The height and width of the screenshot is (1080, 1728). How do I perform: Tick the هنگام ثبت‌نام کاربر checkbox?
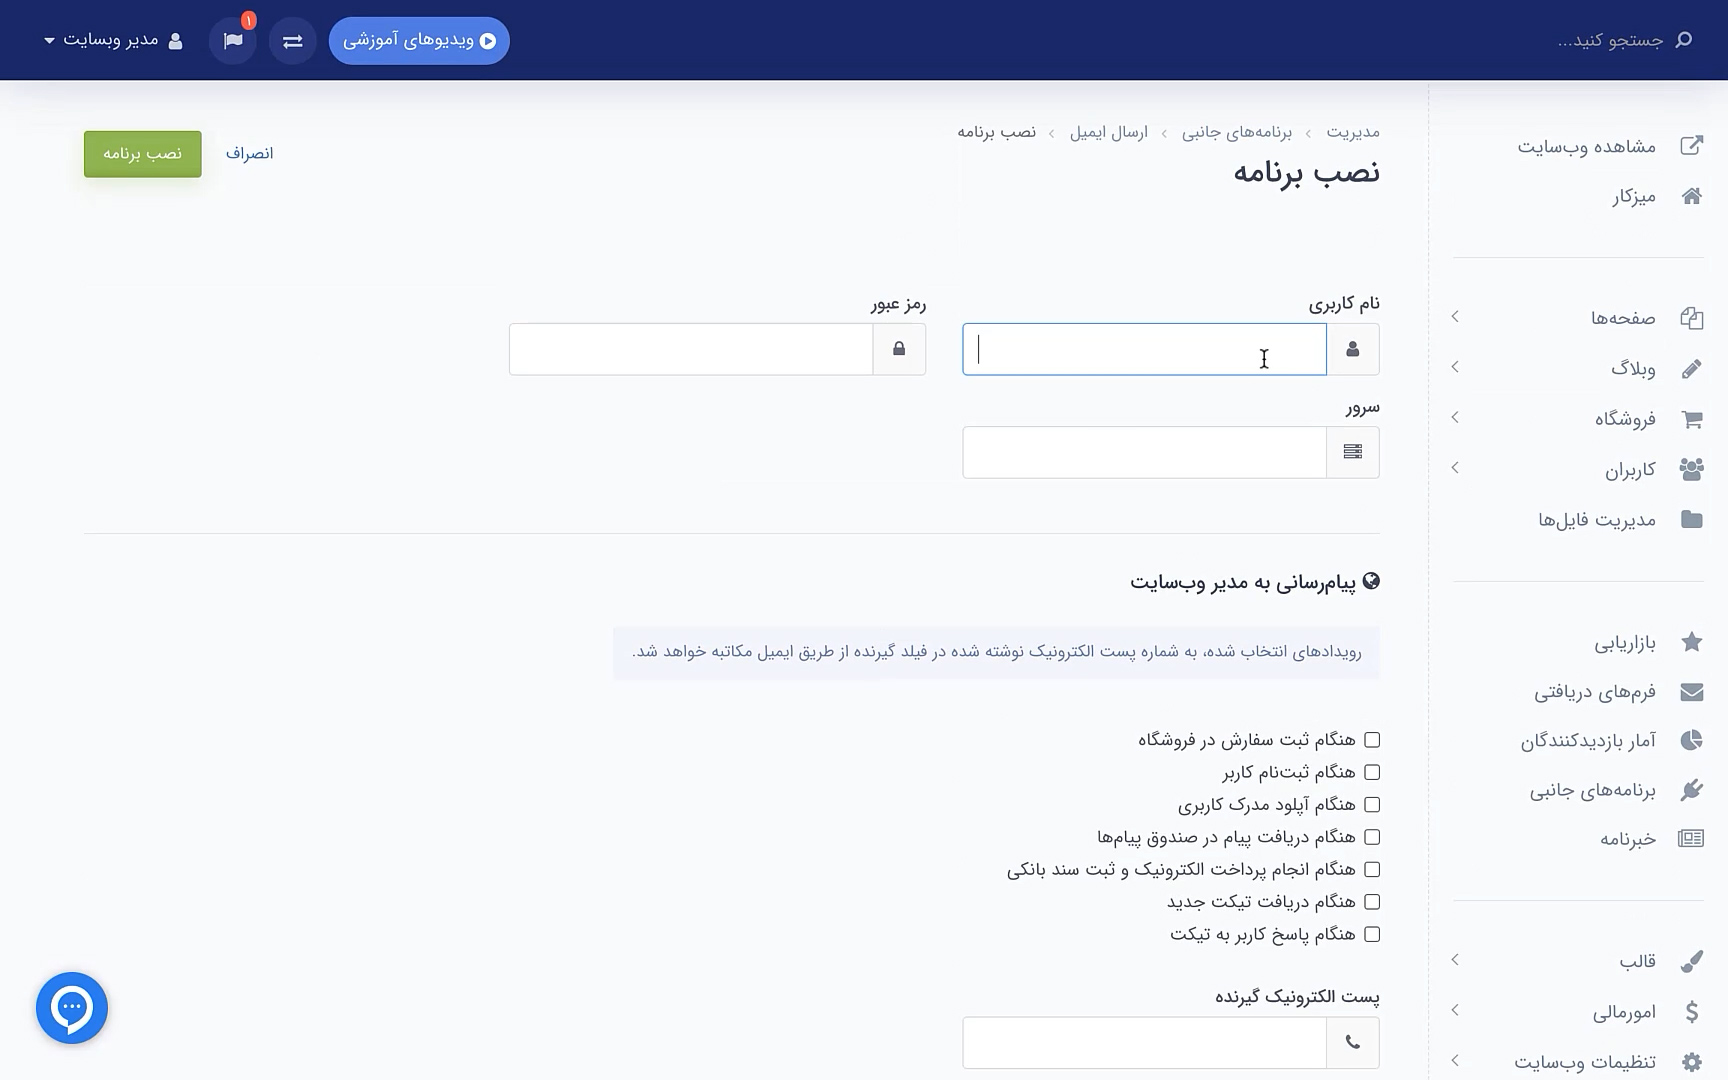tap(1372, 772)
